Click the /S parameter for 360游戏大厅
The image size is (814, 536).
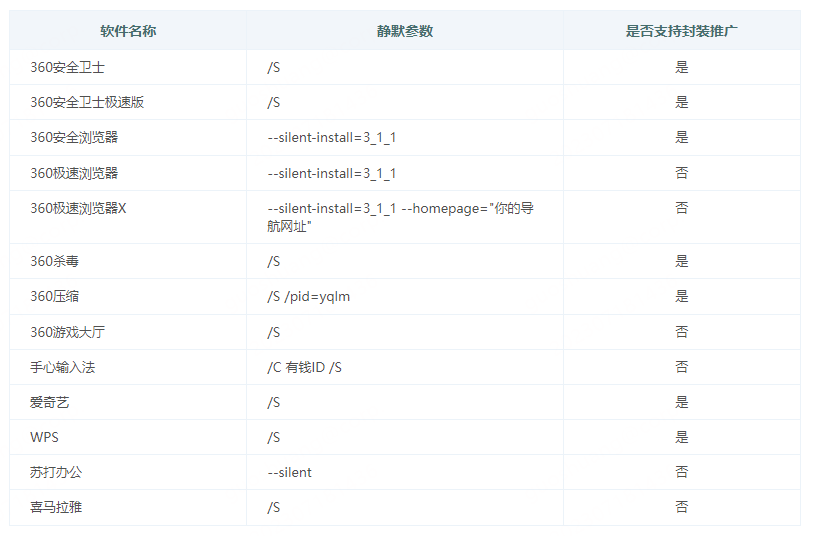coord(274,332)
